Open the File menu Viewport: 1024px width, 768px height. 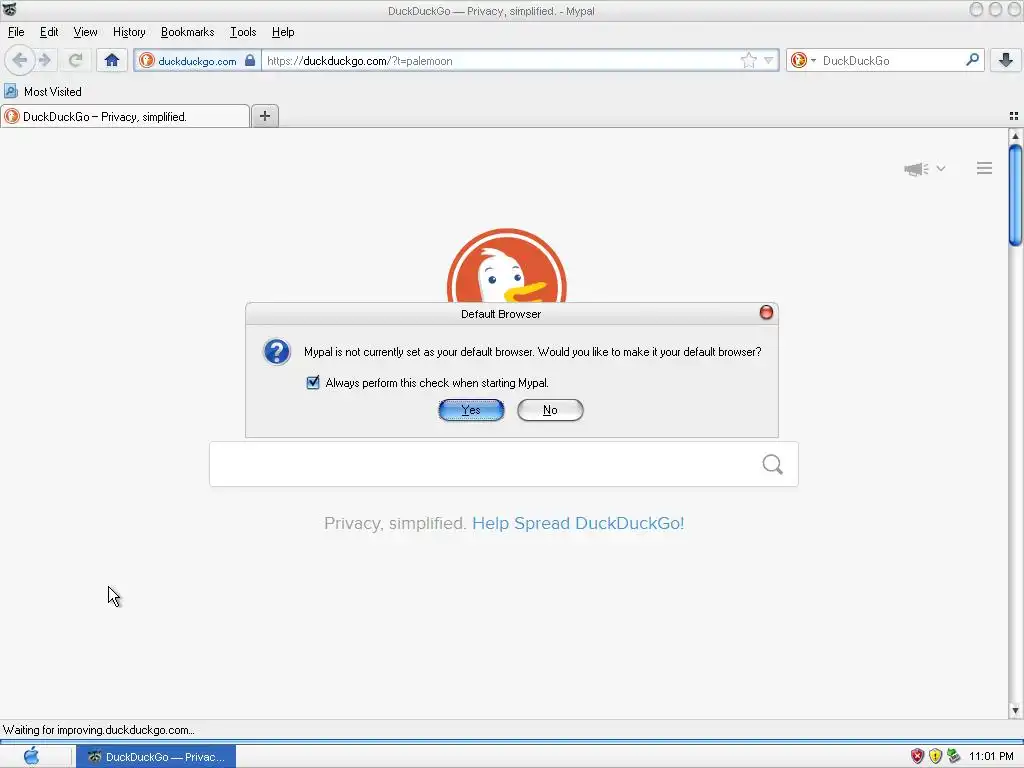[16, 32]
